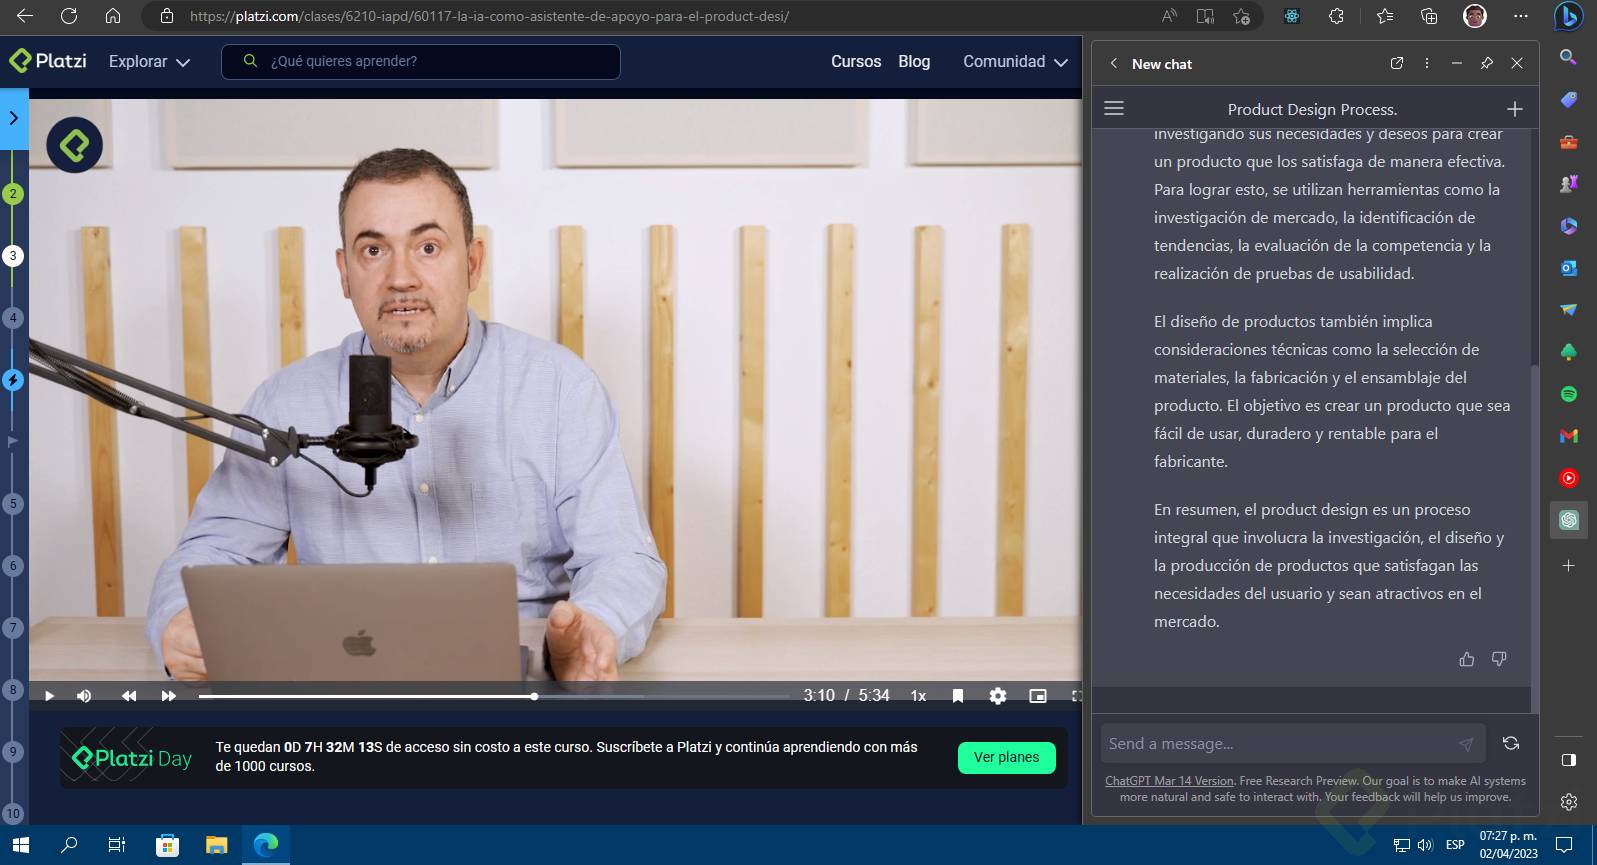The image size is (1597, 865).
Task: Add a new site to Edge sidebar
Action: pos(1568,565)
